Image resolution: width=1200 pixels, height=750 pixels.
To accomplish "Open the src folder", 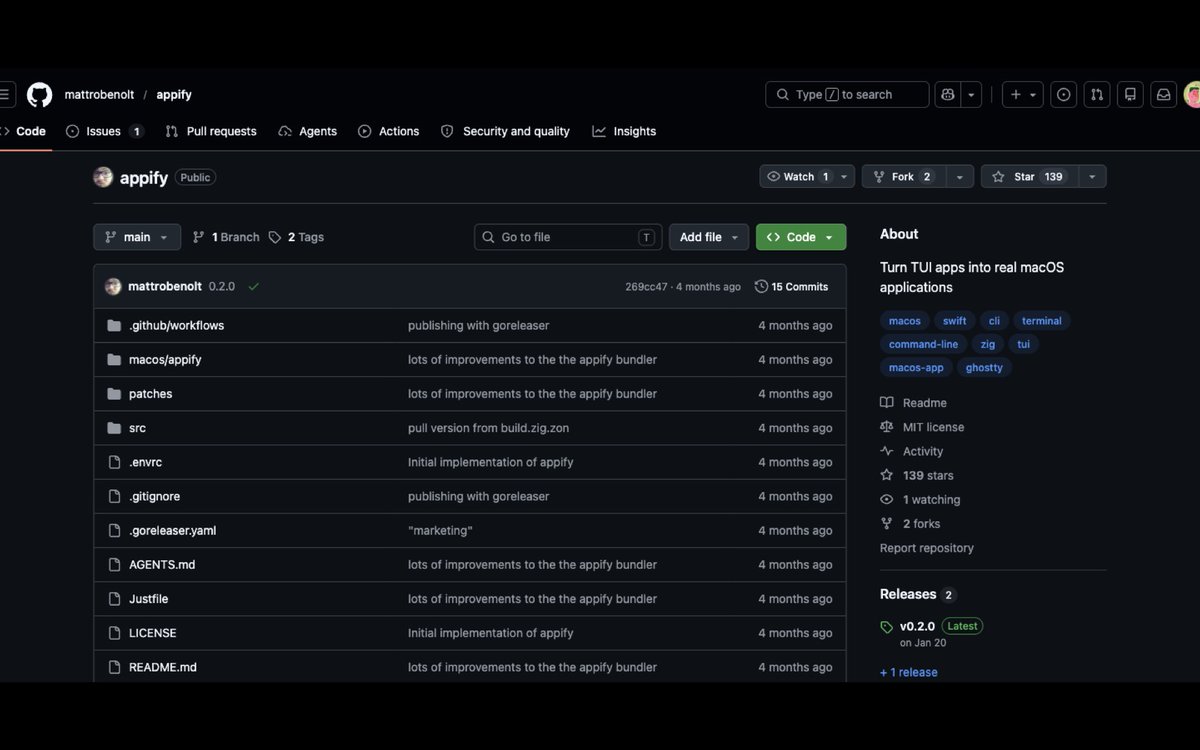I will [137, 428].
